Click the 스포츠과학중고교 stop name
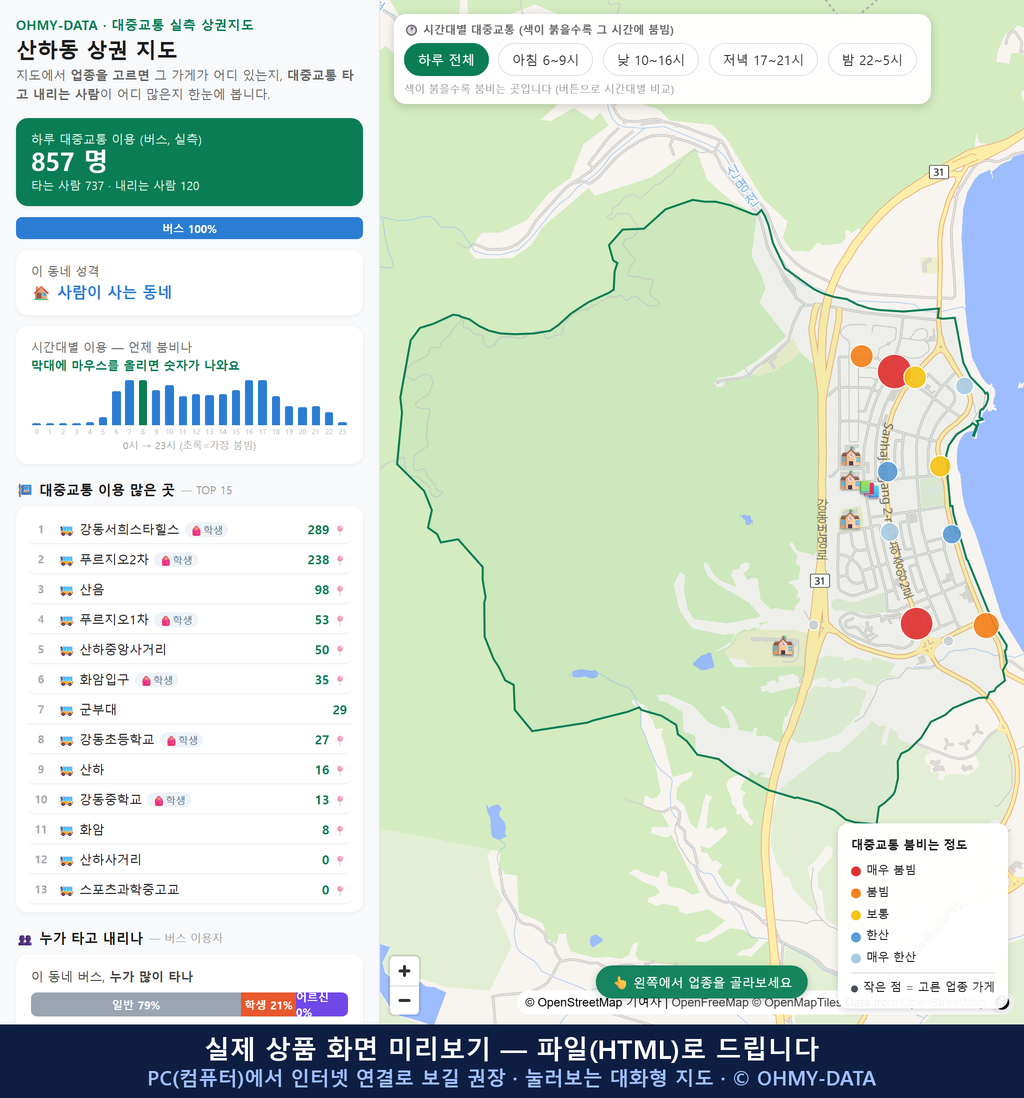1024x1098 pixels. coord(129,890)
